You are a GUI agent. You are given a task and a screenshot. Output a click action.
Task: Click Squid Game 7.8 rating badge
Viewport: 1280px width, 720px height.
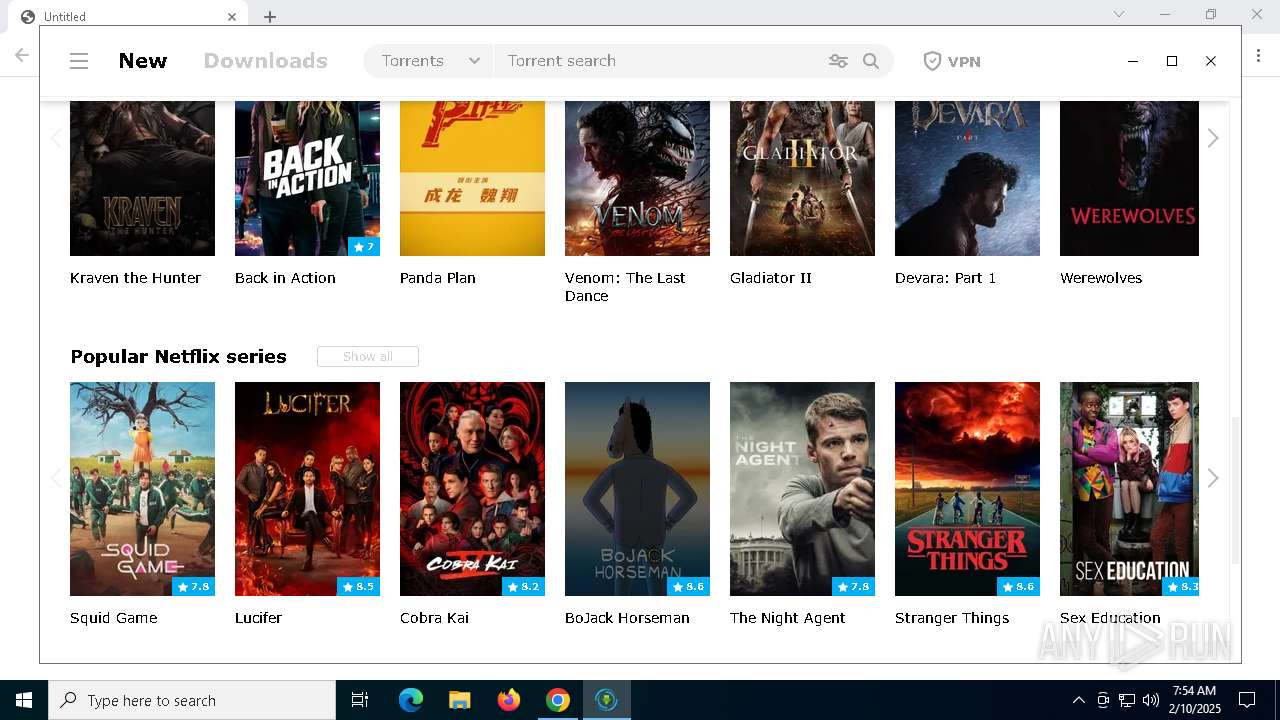pos(193,587)
